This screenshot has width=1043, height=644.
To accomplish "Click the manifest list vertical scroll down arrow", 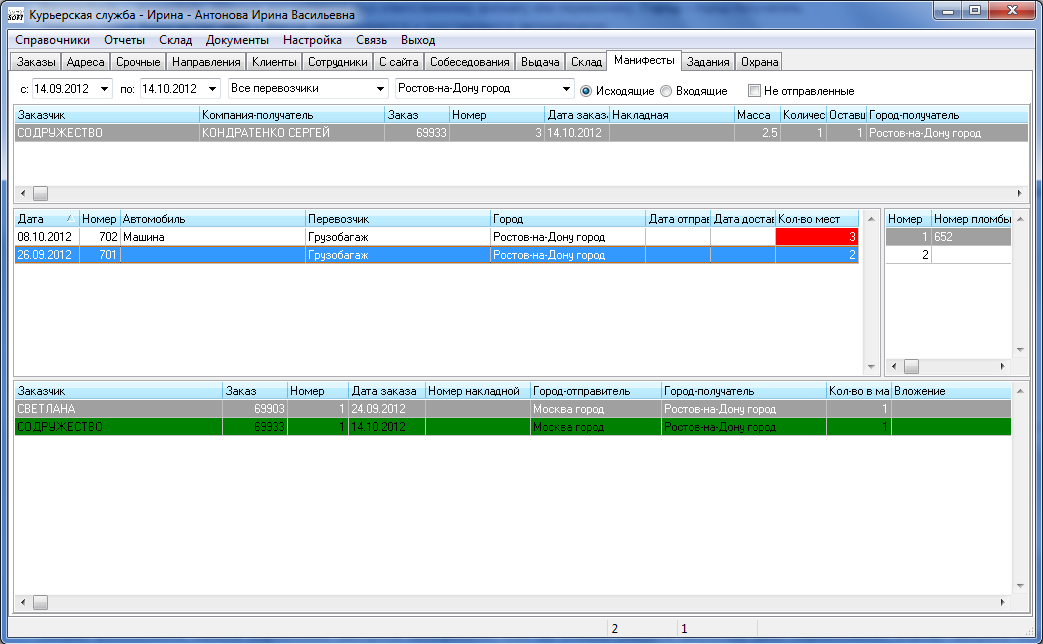I will point(871,367).
